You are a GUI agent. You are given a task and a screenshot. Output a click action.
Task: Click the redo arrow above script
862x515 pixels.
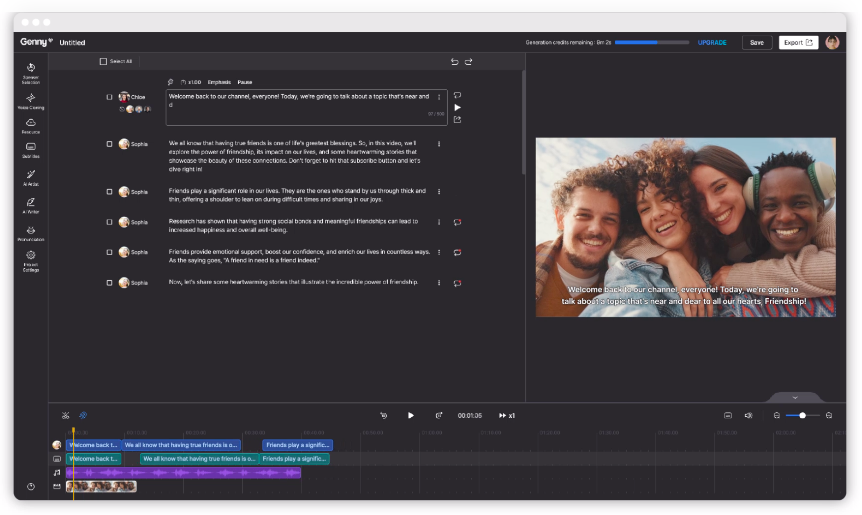(468, 62)
